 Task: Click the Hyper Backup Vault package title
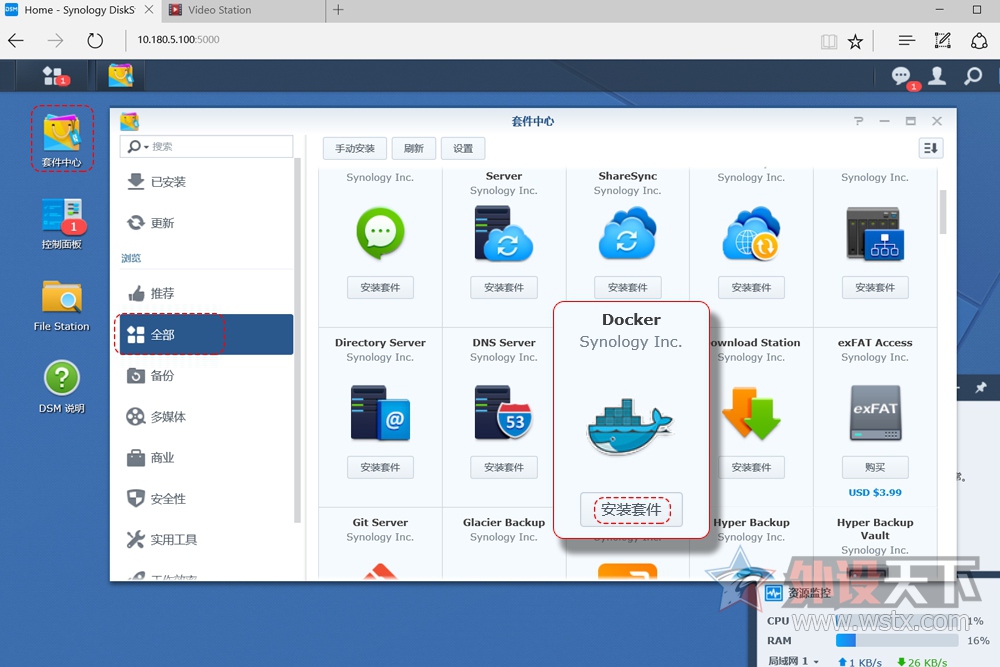(x=875, y=529)
